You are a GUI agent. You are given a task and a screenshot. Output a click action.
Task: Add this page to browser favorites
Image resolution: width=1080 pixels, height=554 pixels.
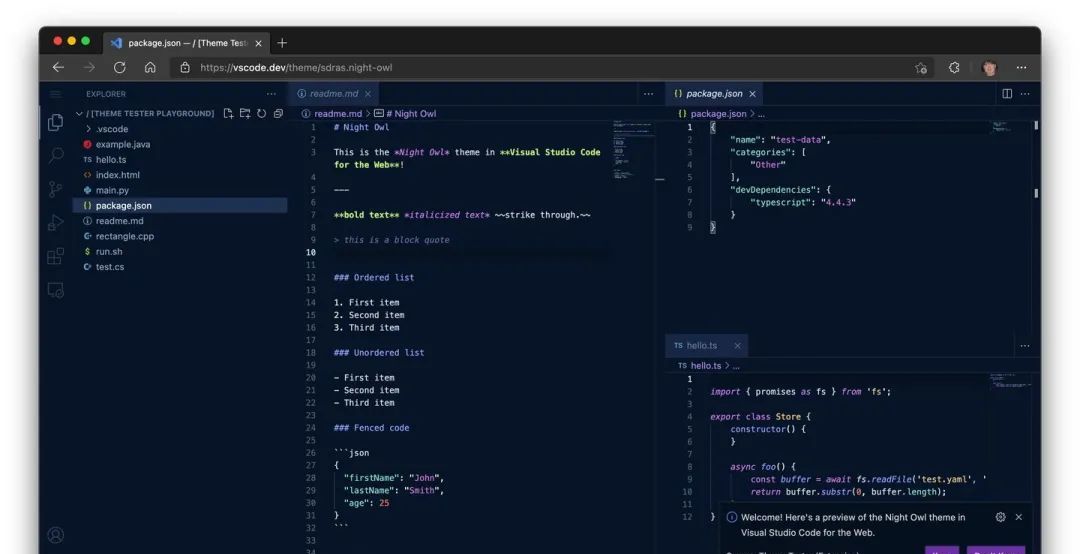pos(921,68)
